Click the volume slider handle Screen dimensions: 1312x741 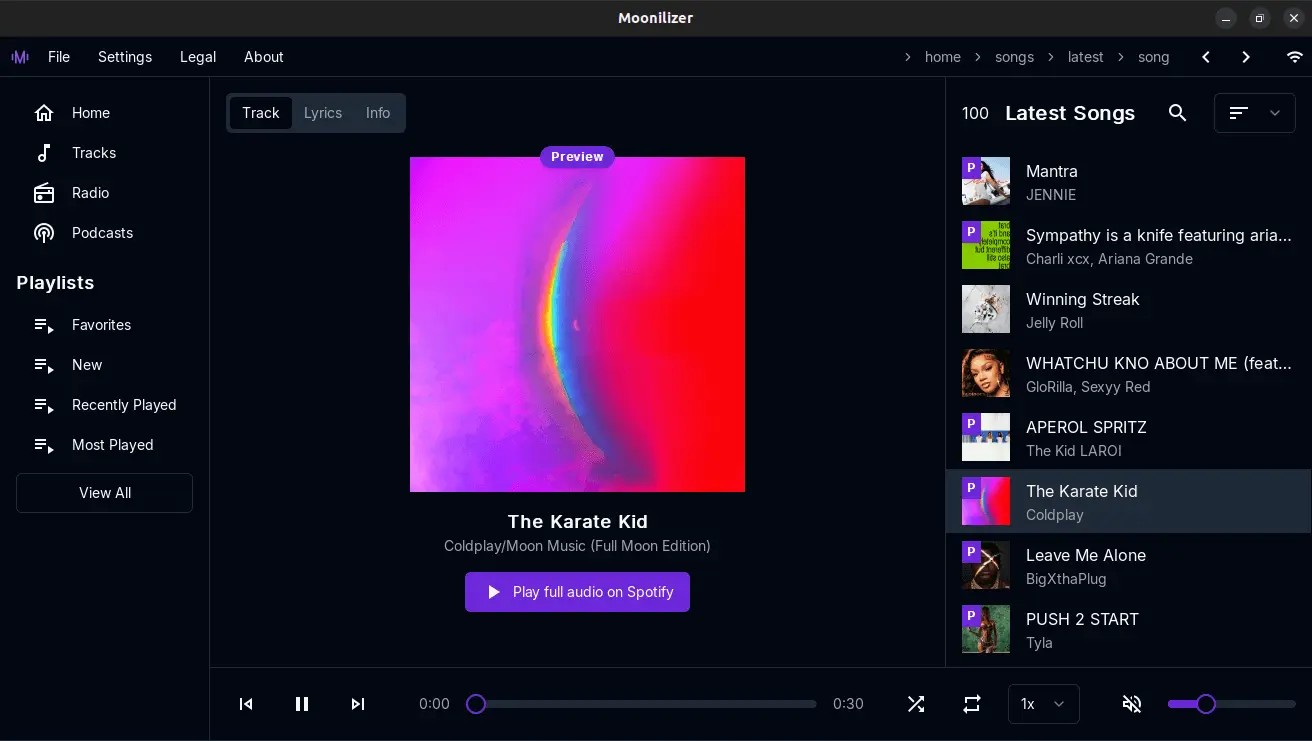[1206, 704]
